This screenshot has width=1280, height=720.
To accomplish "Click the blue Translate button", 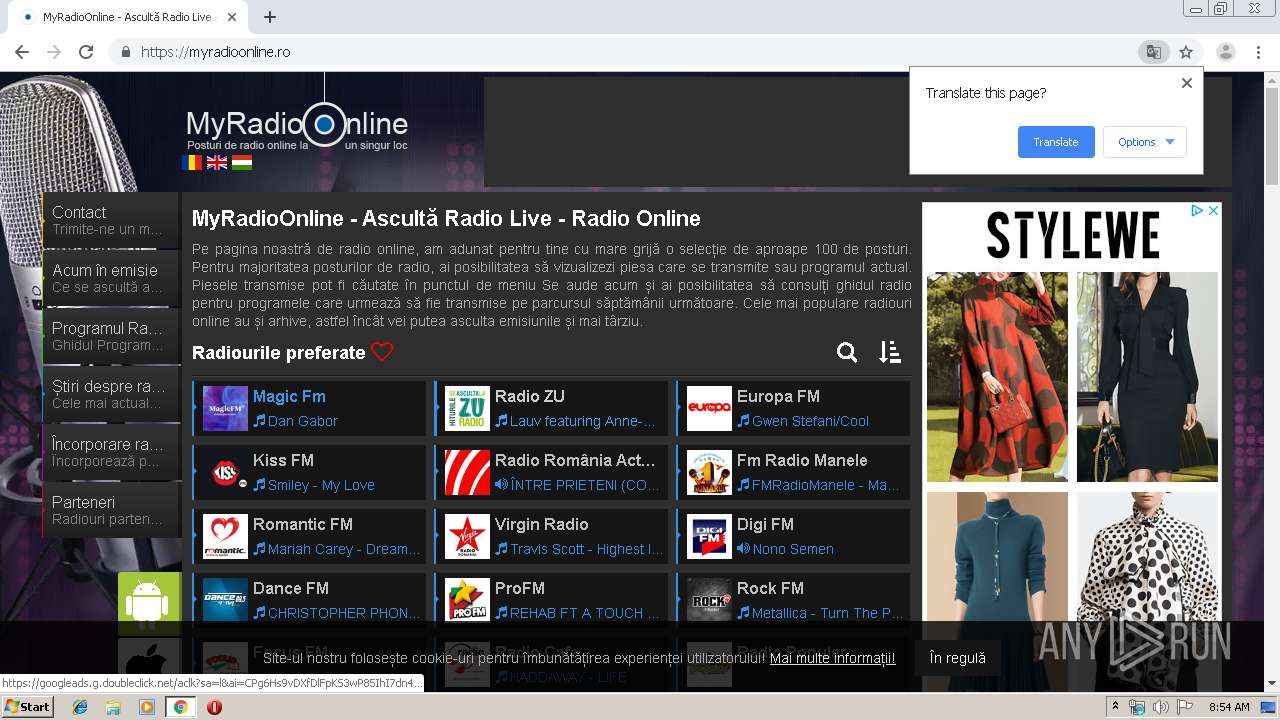I will click(x=1056, y=142).
